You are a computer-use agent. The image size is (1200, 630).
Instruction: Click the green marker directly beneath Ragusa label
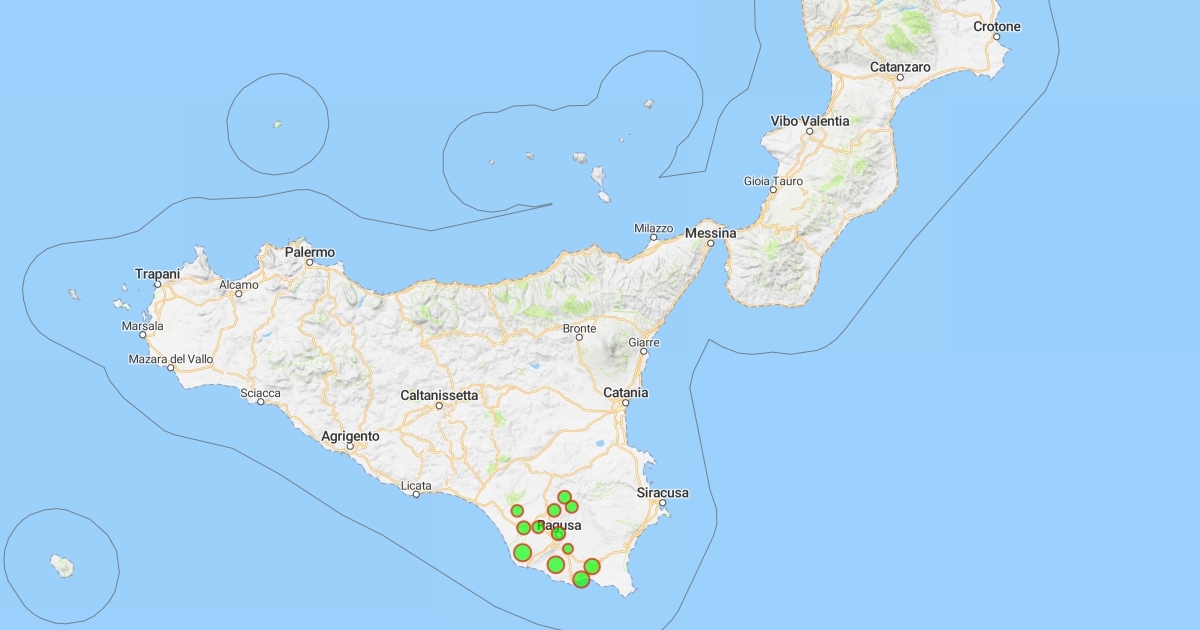(558, 534)
